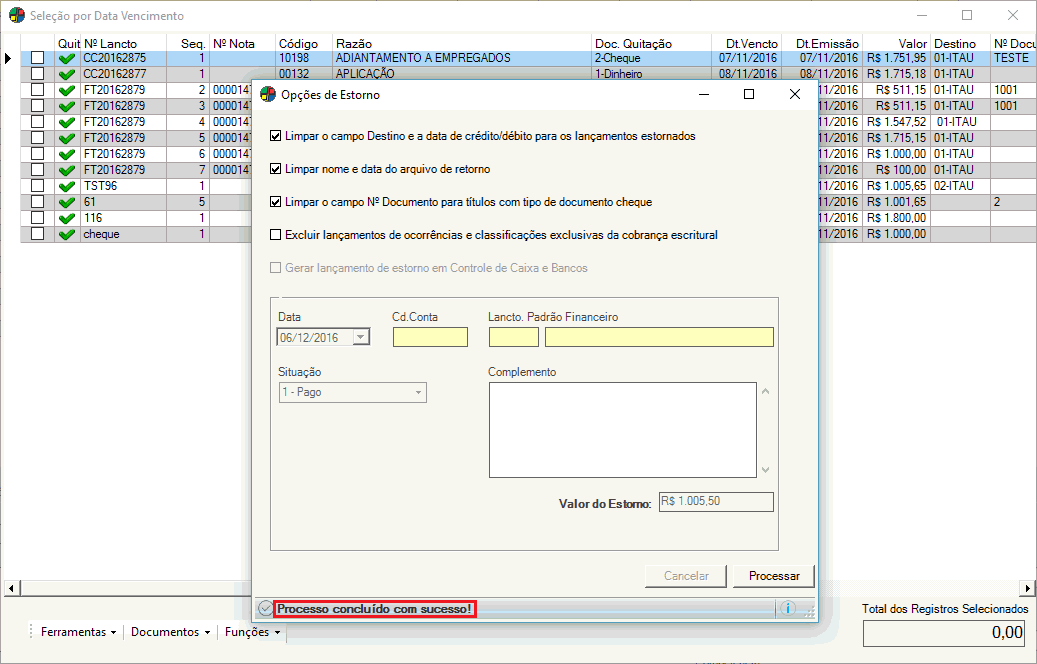Viewport: 1037px width, 664px height.
Task: Open the Funções dropdown menu
Action: [252, 632]
